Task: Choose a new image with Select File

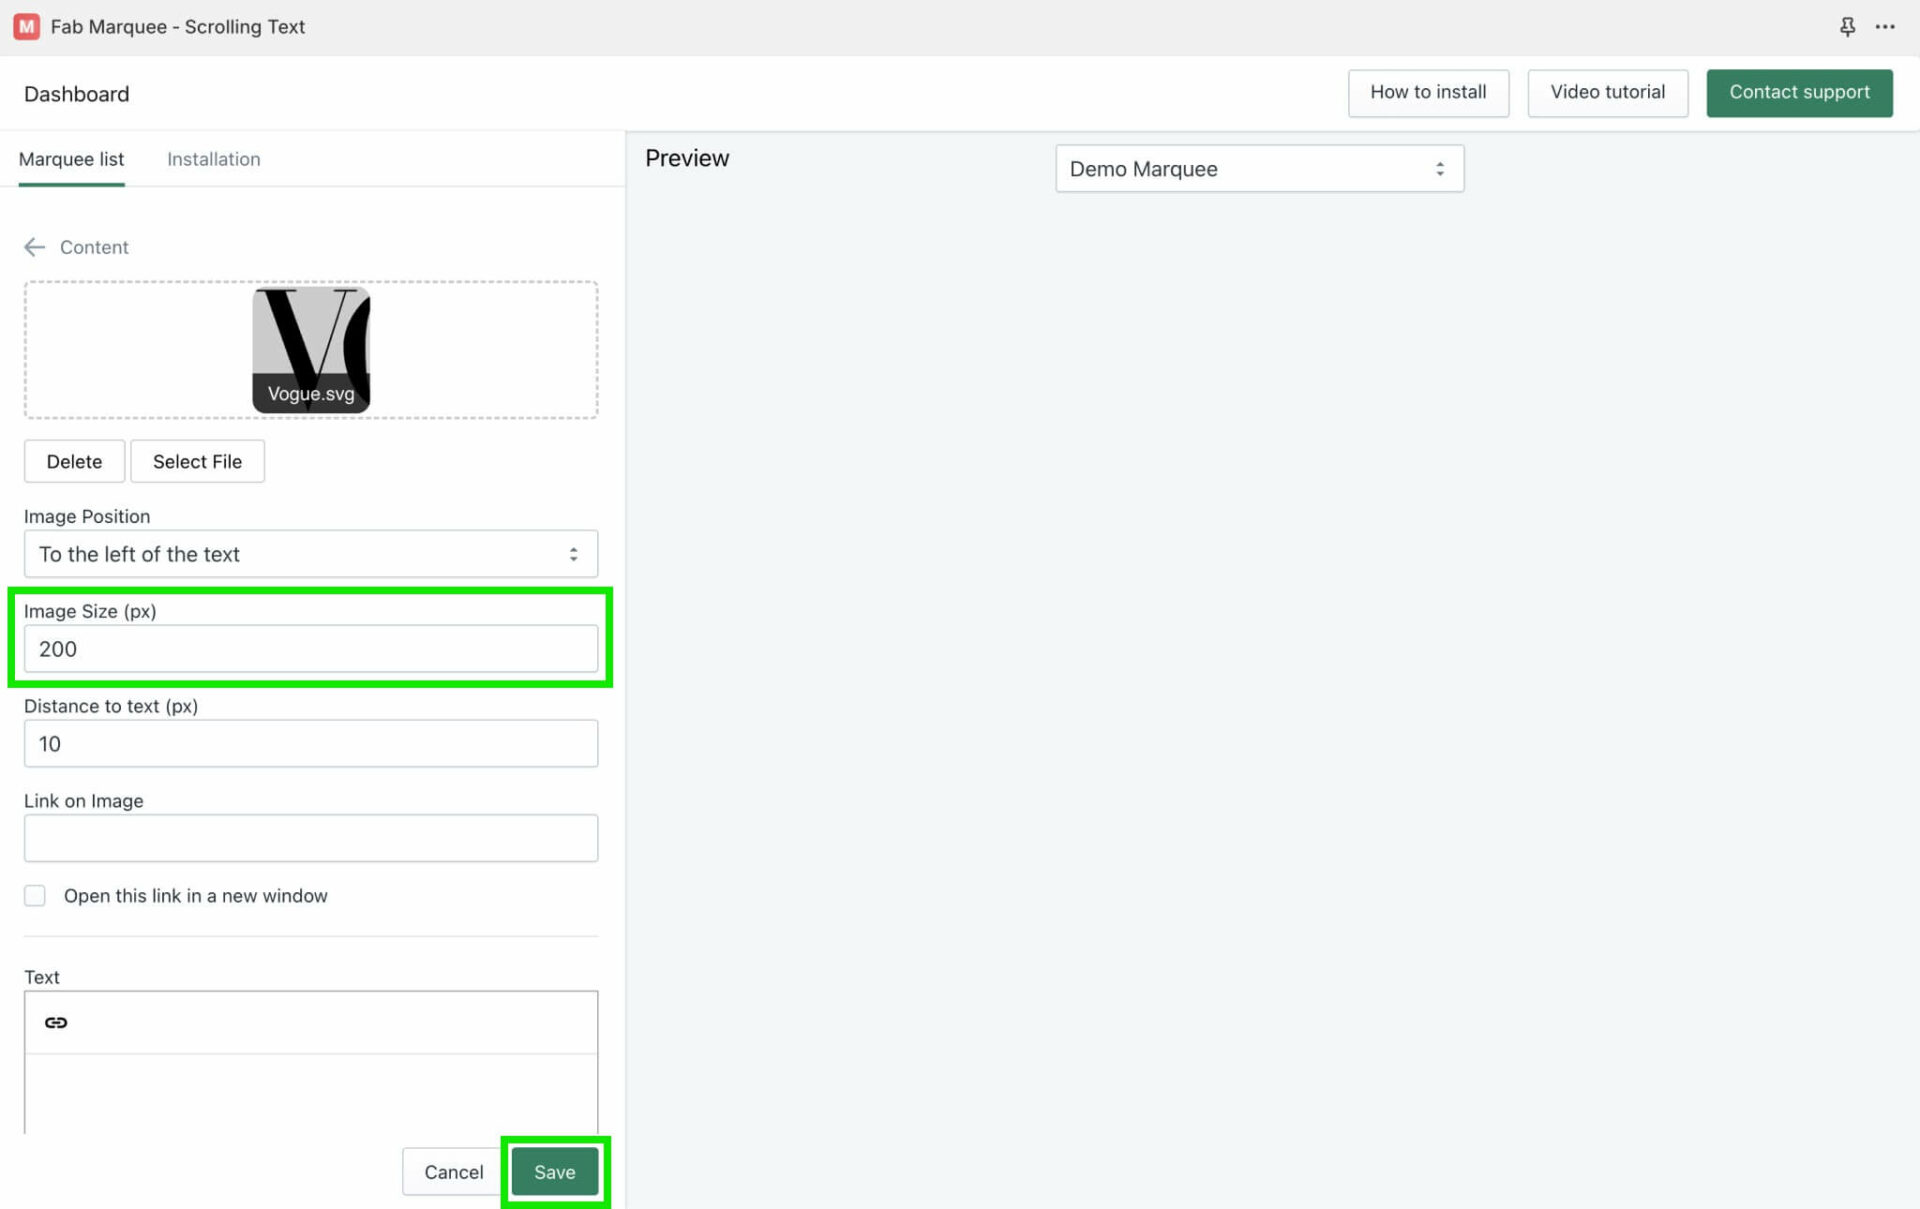Action: (x=197, y=461)
